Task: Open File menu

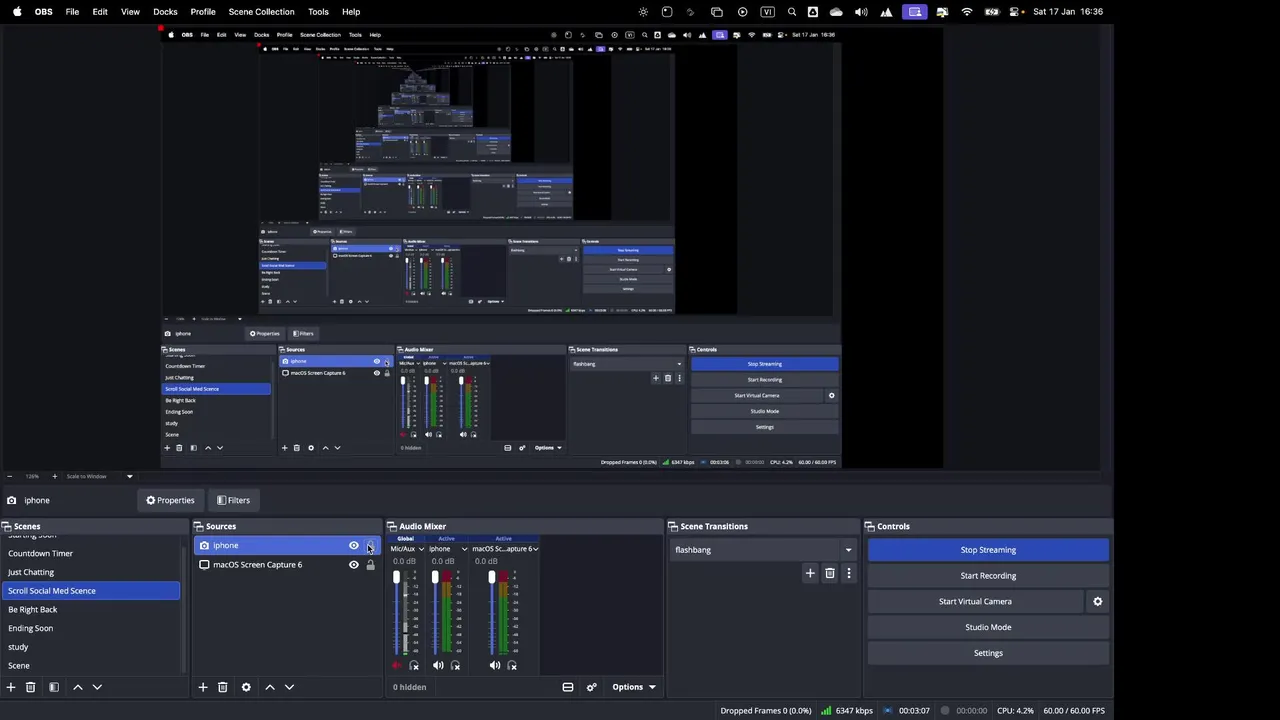Action: click(72, 12)
